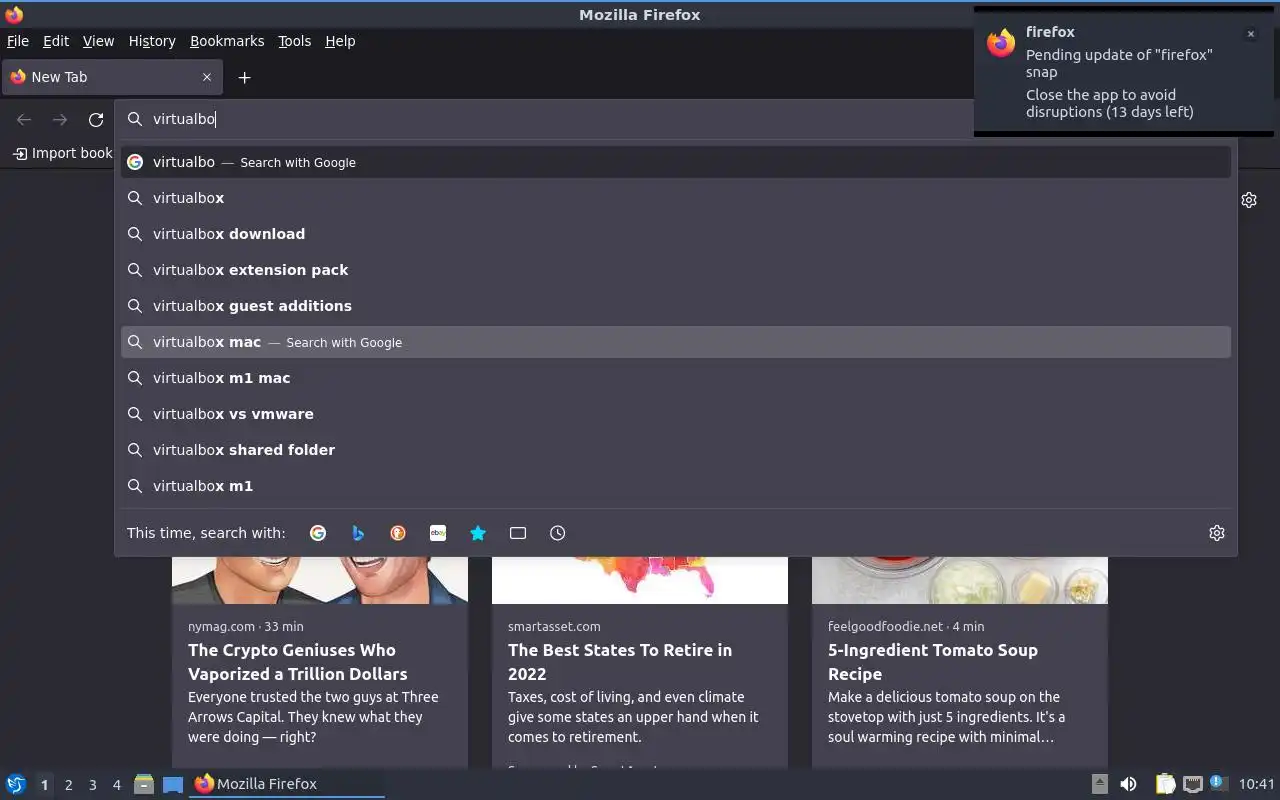The width and height of the screenshot is (1280, 800).
Task: Click the crypto article thumbnail image
Action: [x=320, y=580]
